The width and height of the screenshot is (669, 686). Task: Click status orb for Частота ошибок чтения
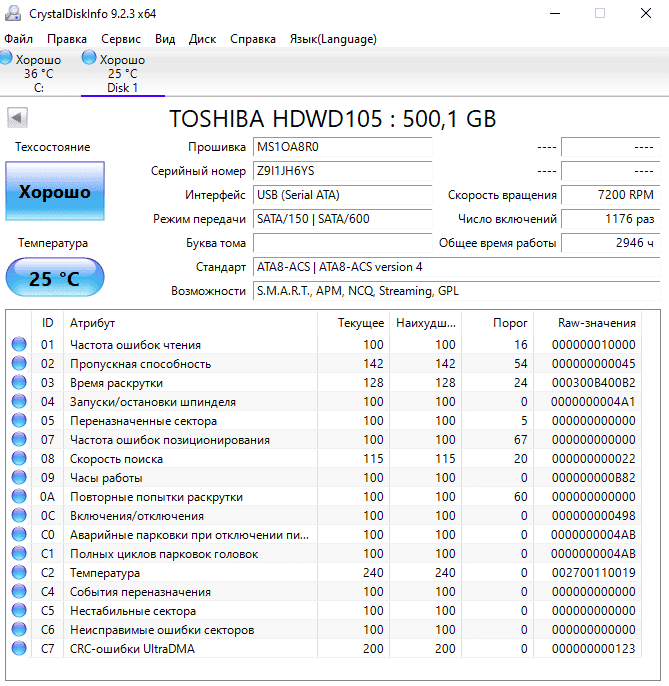click(19, 345)
